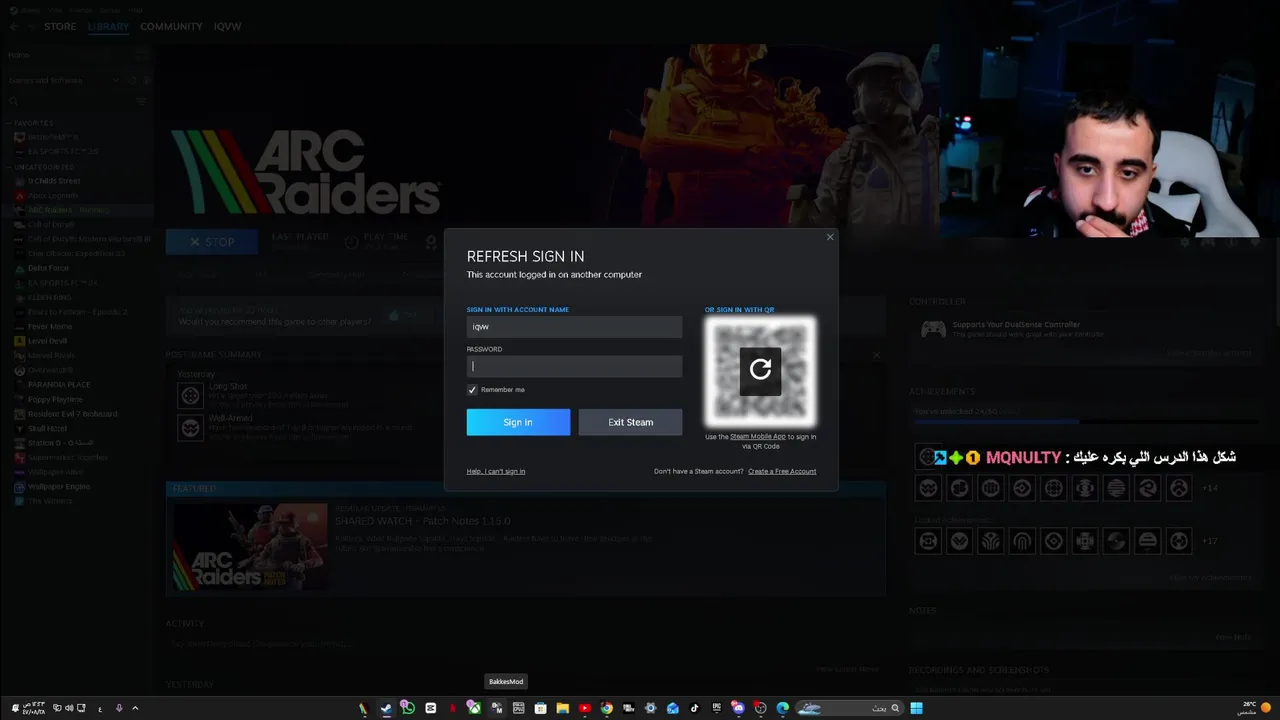Expand the Games and Software dropdown
This screenshot has width=1280, height=720.
115,80
